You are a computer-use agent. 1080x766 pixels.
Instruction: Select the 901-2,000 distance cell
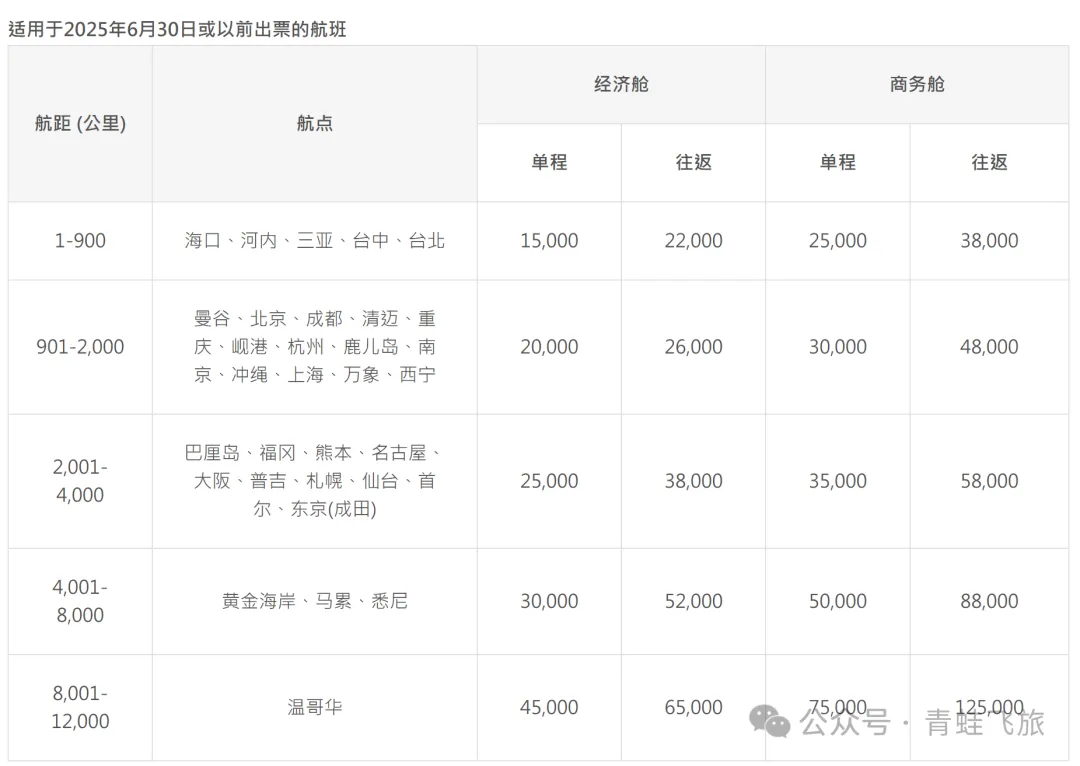[x=80, y=347]
